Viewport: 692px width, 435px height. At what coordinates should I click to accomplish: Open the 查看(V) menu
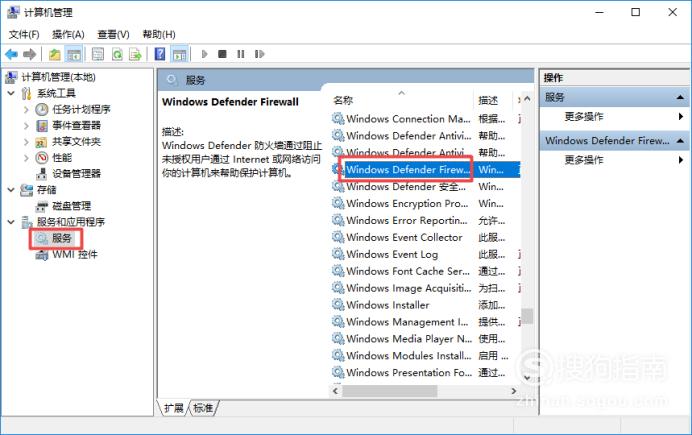(x=113, y=34)
